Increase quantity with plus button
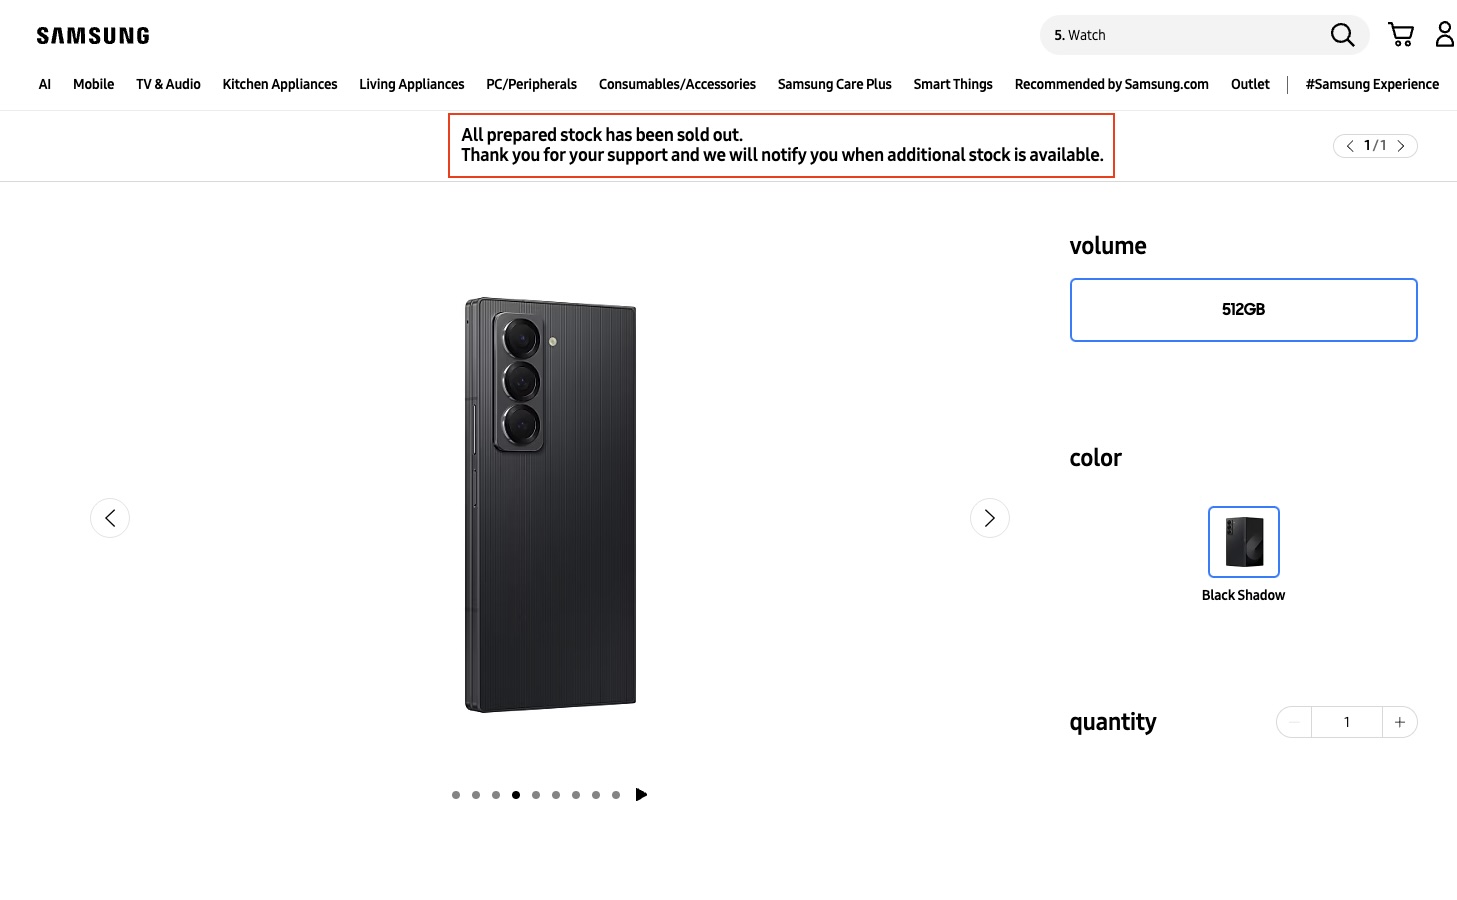 (1399, 722)
